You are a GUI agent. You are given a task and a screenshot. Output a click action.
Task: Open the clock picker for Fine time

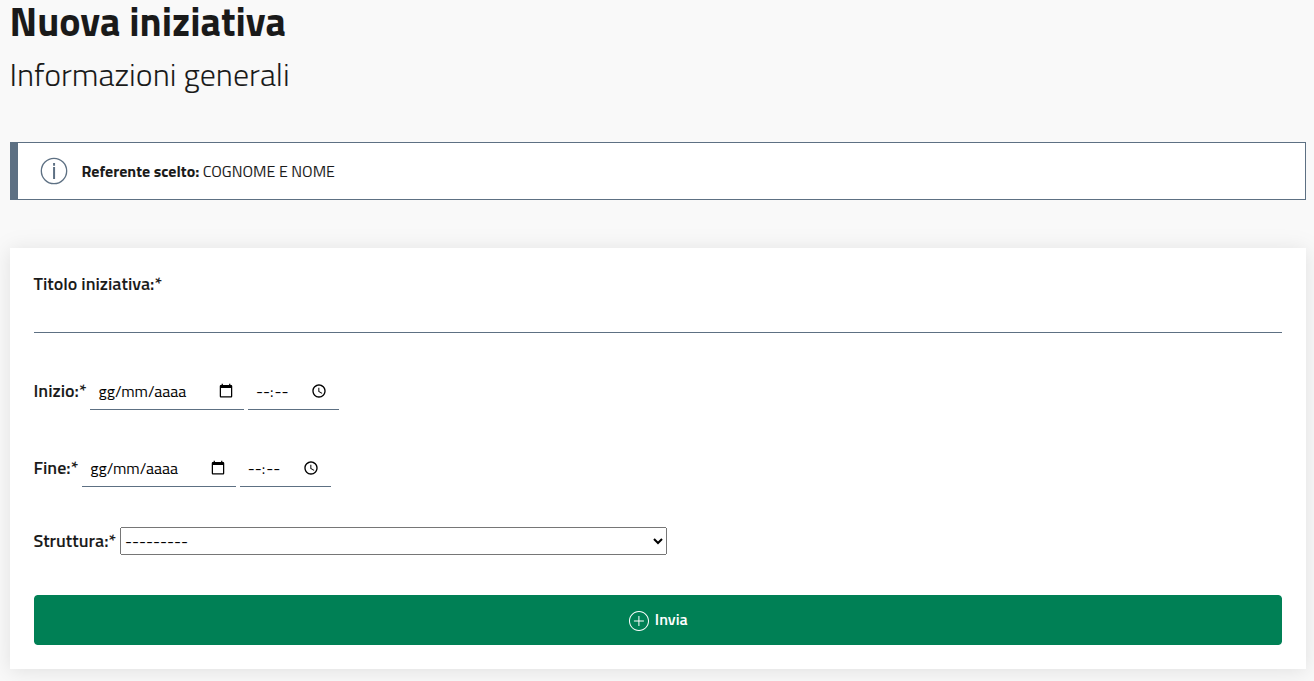pyautogui.click(x=311, y=468)
